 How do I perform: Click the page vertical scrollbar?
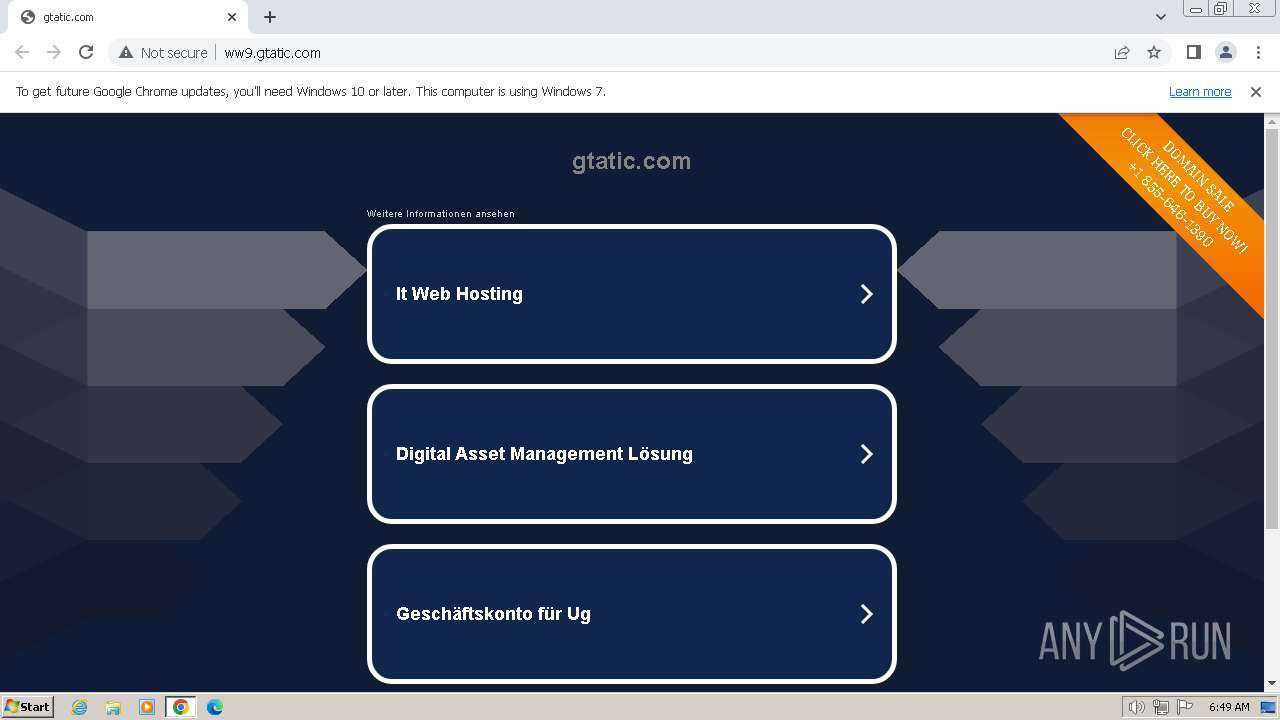[1272, 328]
